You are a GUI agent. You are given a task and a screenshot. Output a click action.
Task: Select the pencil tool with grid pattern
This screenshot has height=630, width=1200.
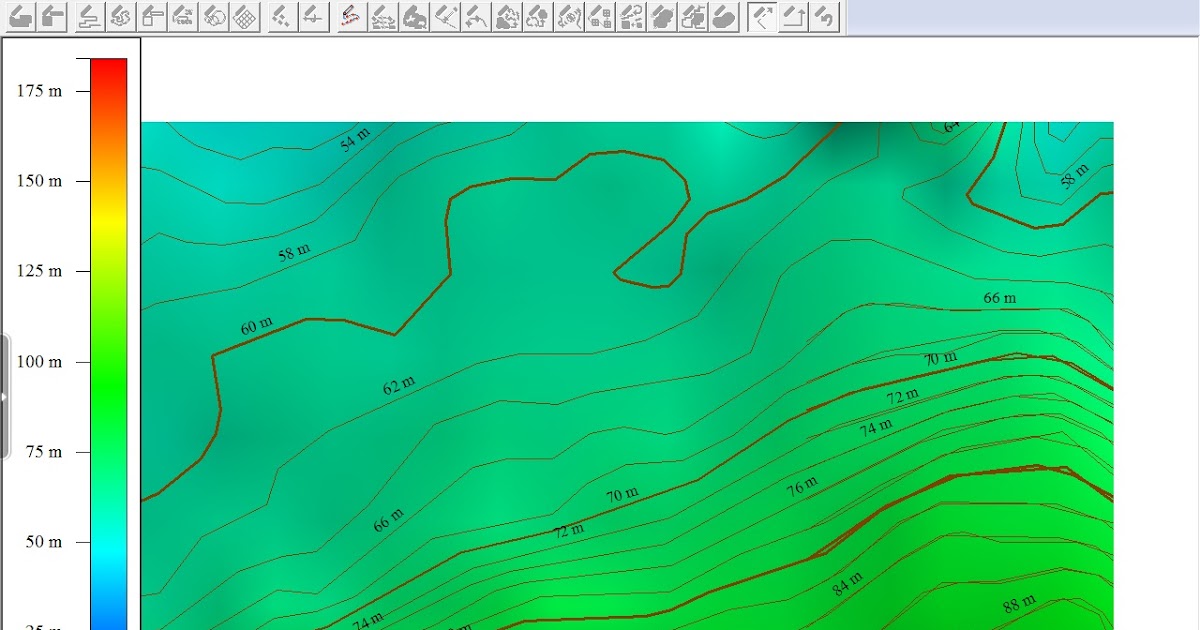[244, 16]
